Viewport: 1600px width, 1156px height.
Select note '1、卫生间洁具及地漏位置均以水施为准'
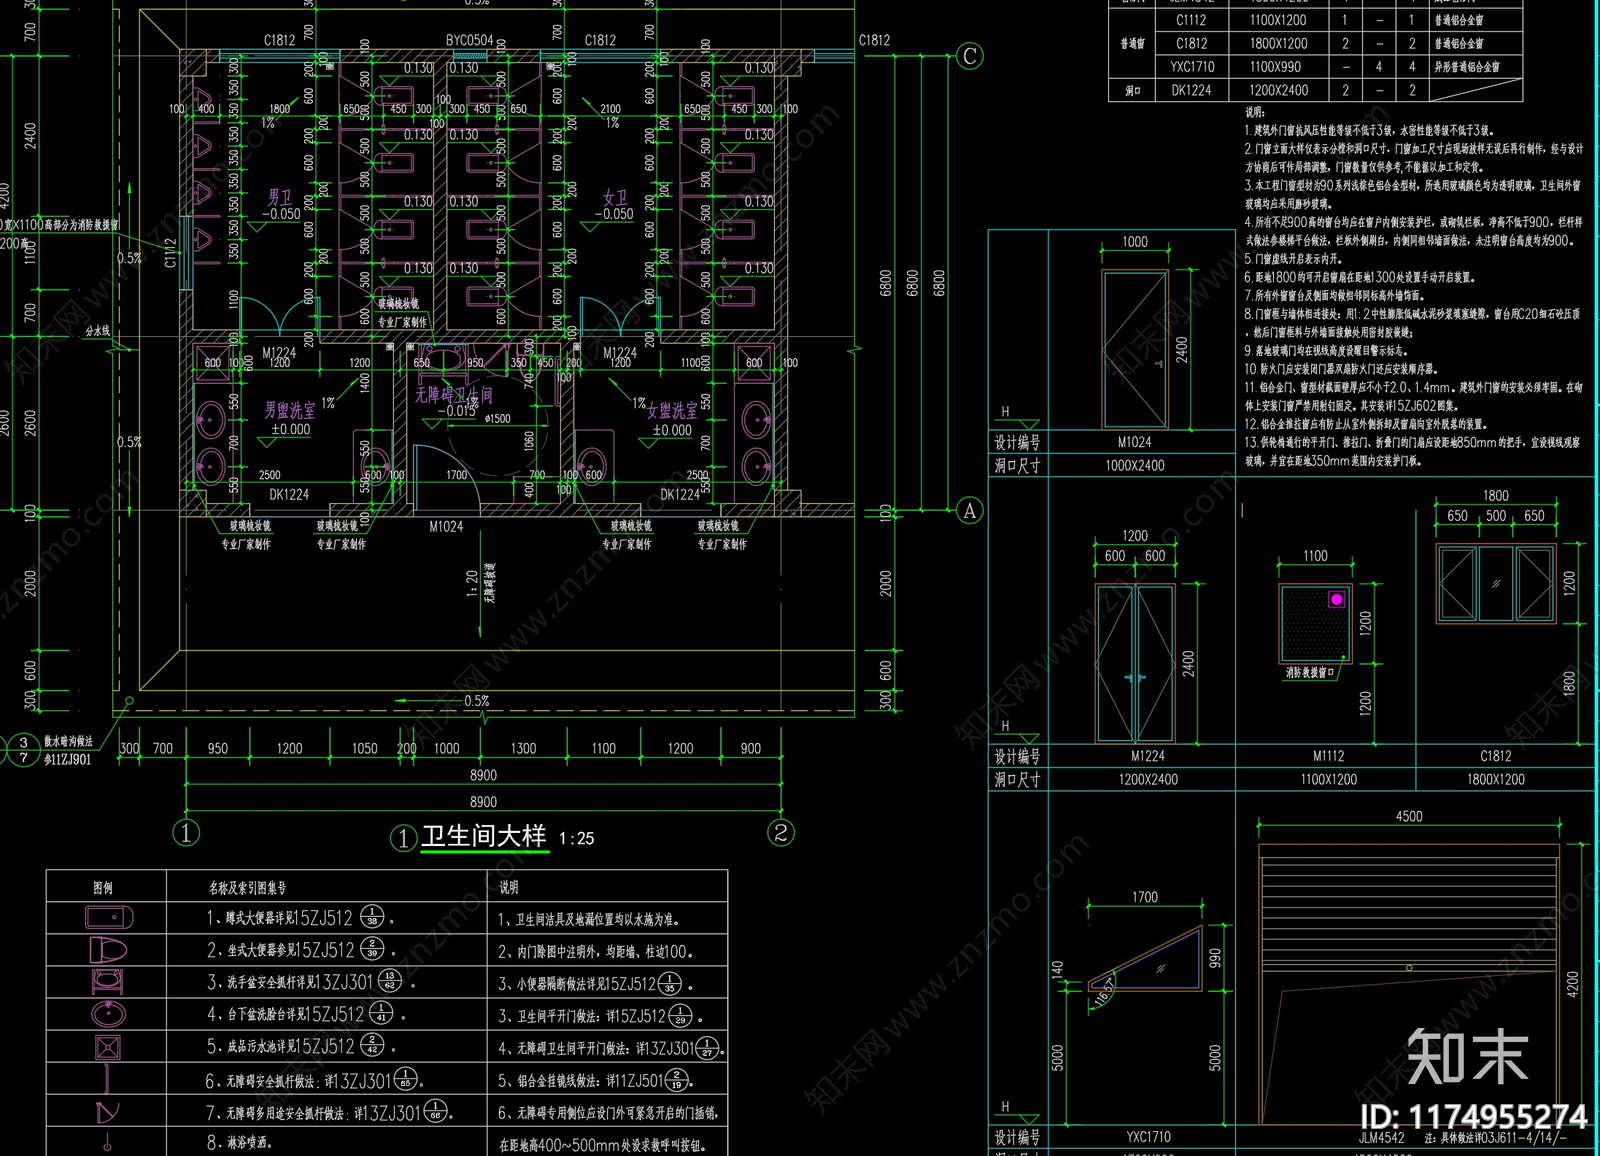coord(588,919)
